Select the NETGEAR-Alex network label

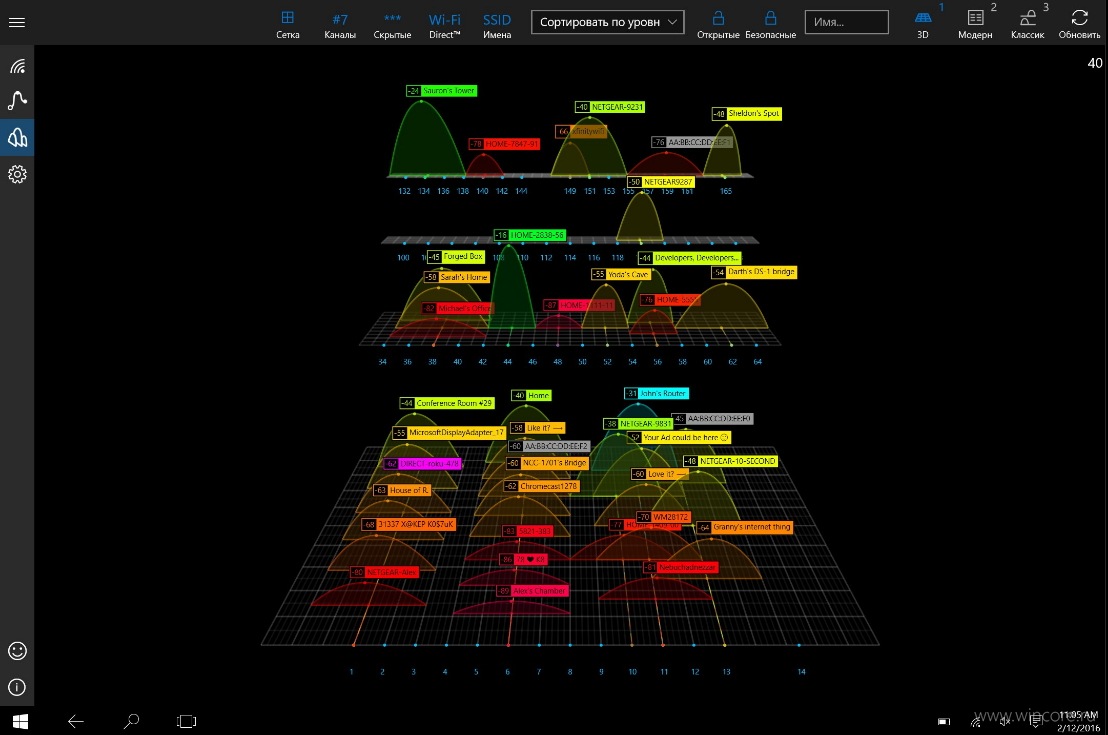pyautogui.click(x=384, y=572)
